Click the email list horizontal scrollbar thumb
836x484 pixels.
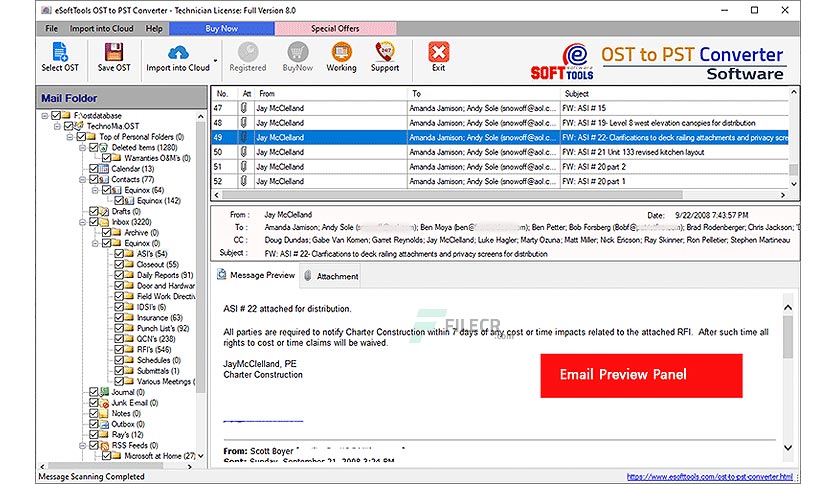tap(453, 195)
